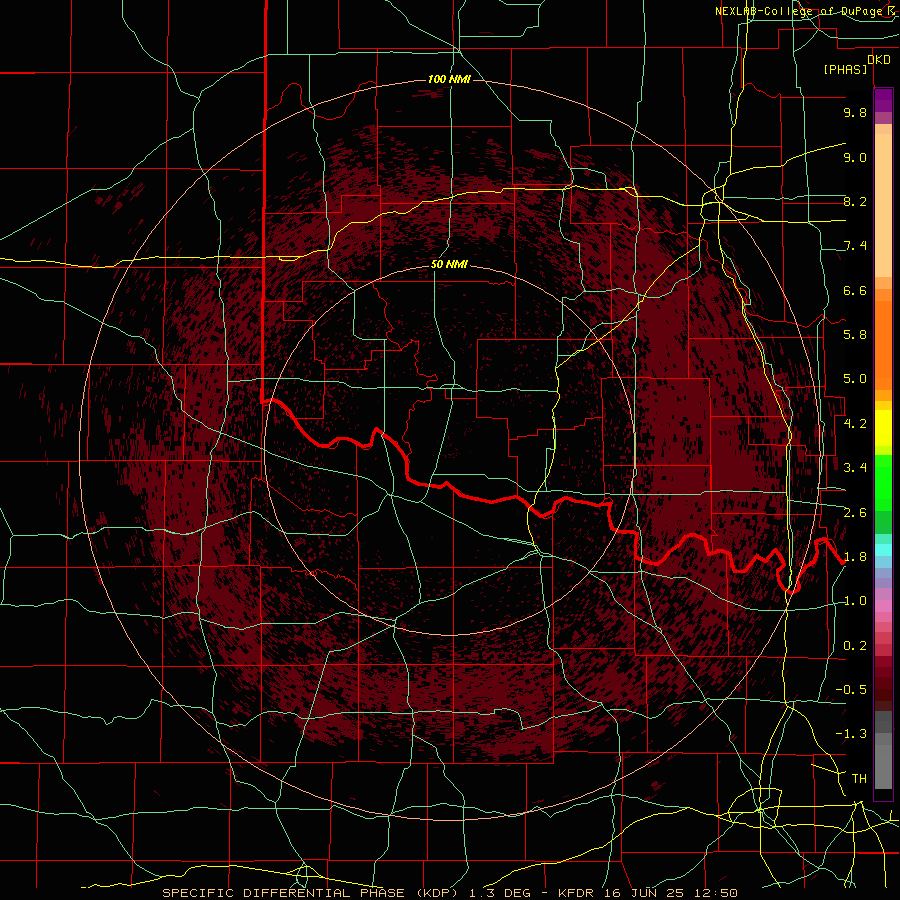This screenshot has width=900, height=900.
Task: Click the cyan segment of color bar
Action: tap(883, 550)
